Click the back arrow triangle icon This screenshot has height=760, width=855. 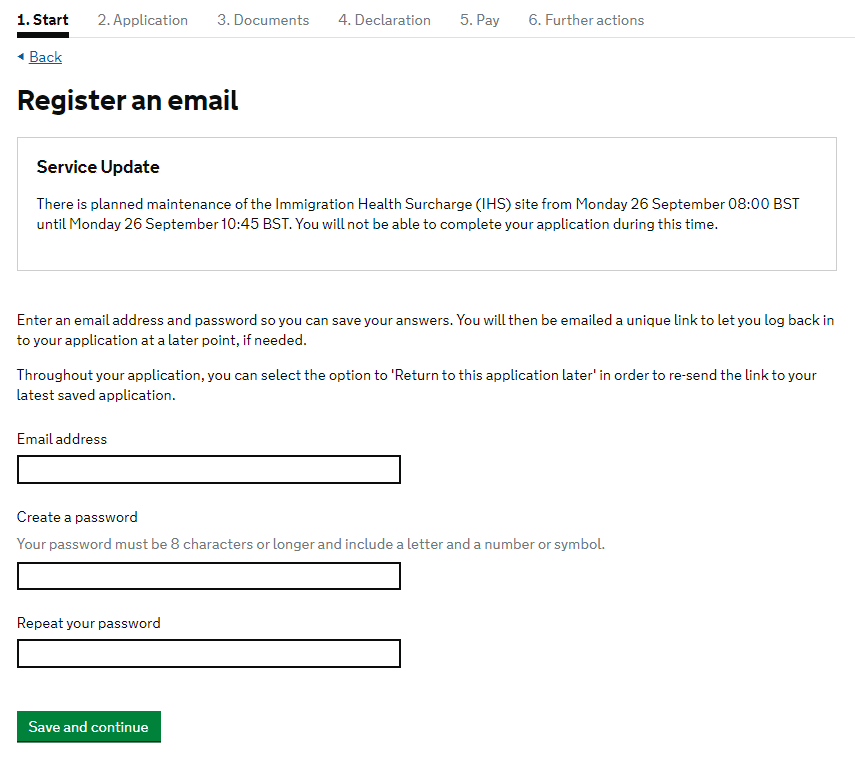point(21,56)
